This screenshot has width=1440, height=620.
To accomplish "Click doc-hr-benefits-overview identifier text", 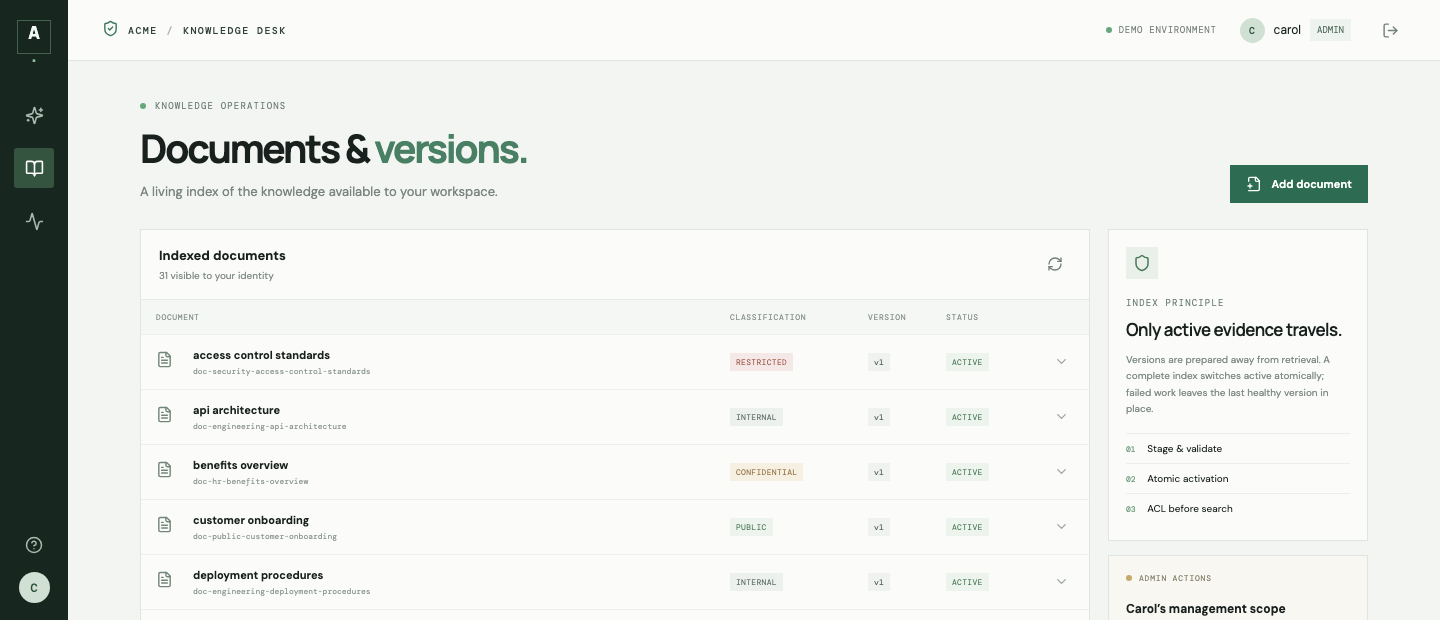I will (x=250, y=482).
